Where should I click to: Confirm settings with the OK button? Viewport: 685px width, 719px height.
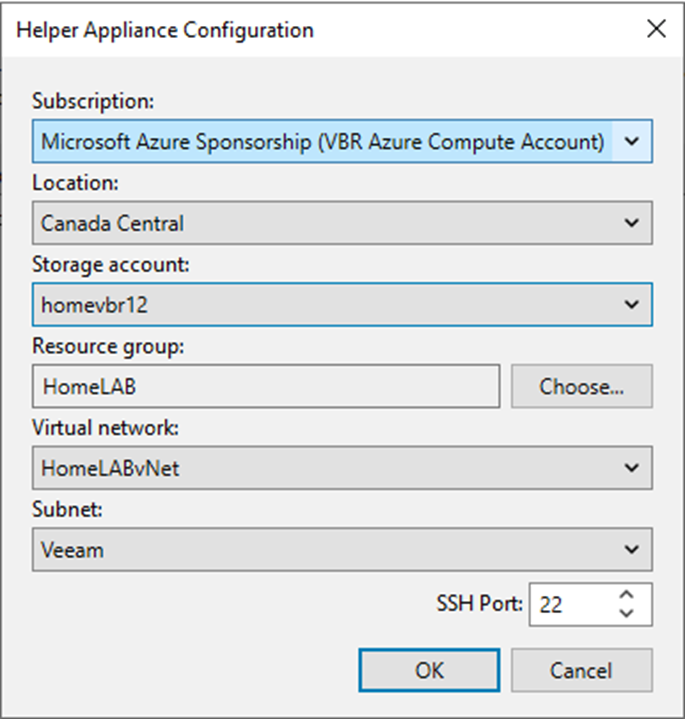pos(429,670)
